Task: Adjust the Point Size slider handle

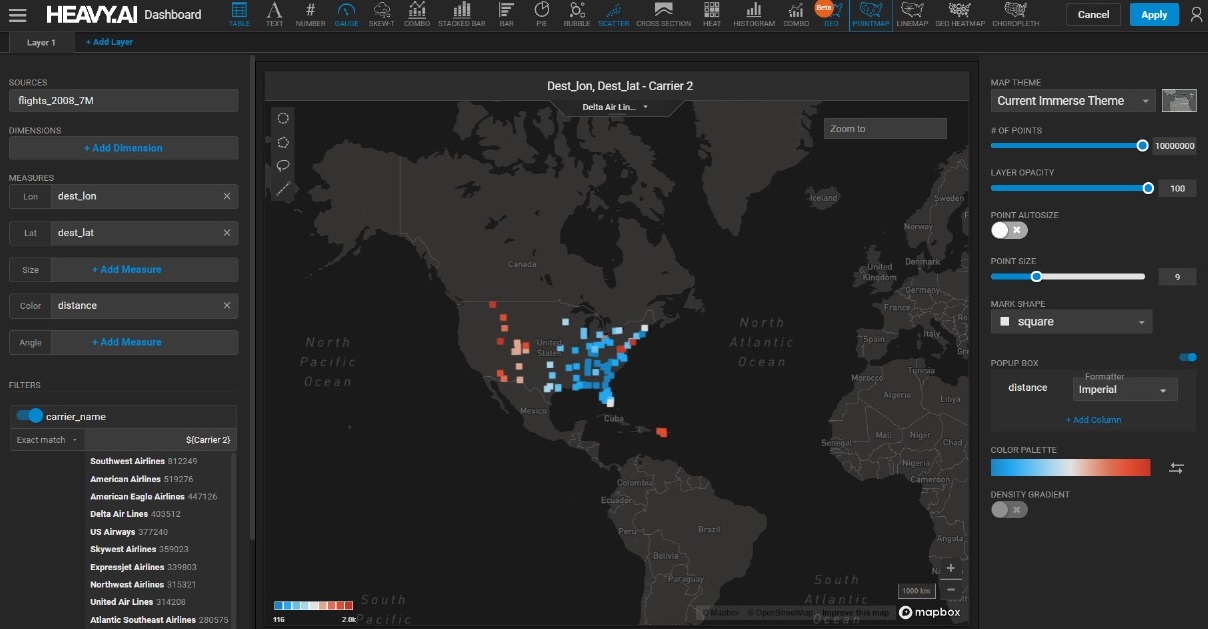Action: click(1036, 277)
